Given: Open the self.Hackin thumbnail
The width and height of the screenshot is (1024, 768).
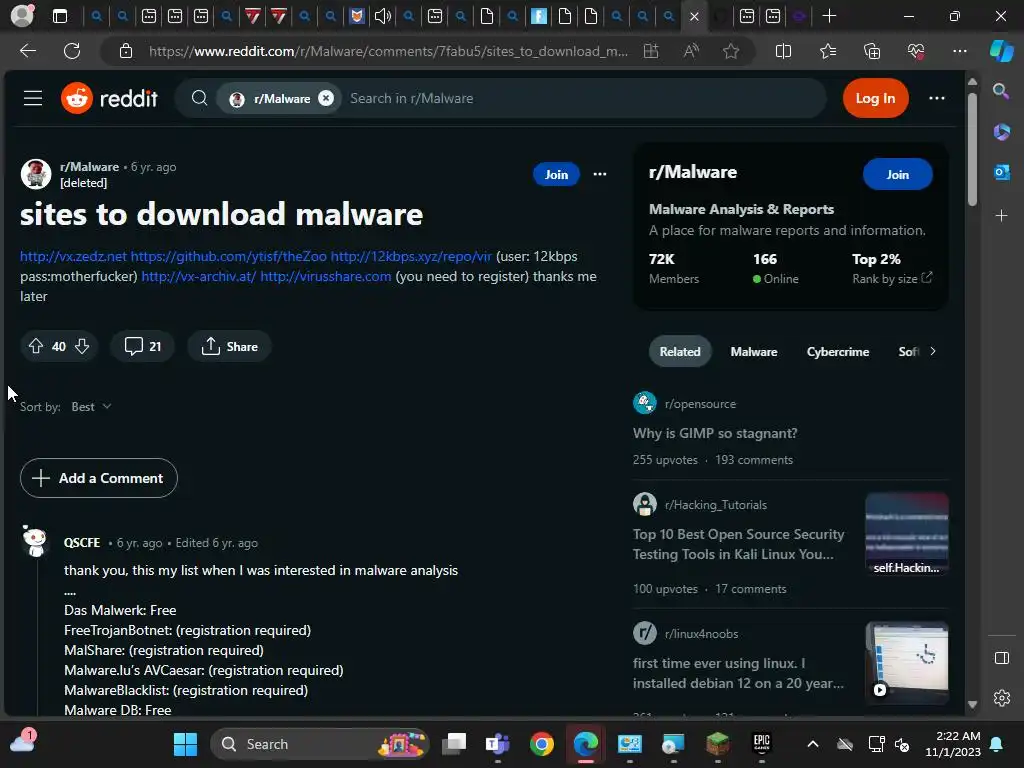Looking at the screenshot, I should pos(906,534).
